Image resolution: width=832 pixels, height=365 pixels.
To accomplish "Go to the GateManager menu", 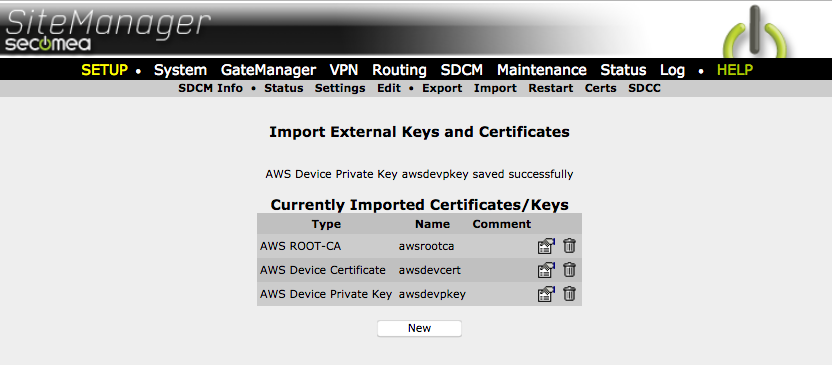I will [x=268, y=70].
